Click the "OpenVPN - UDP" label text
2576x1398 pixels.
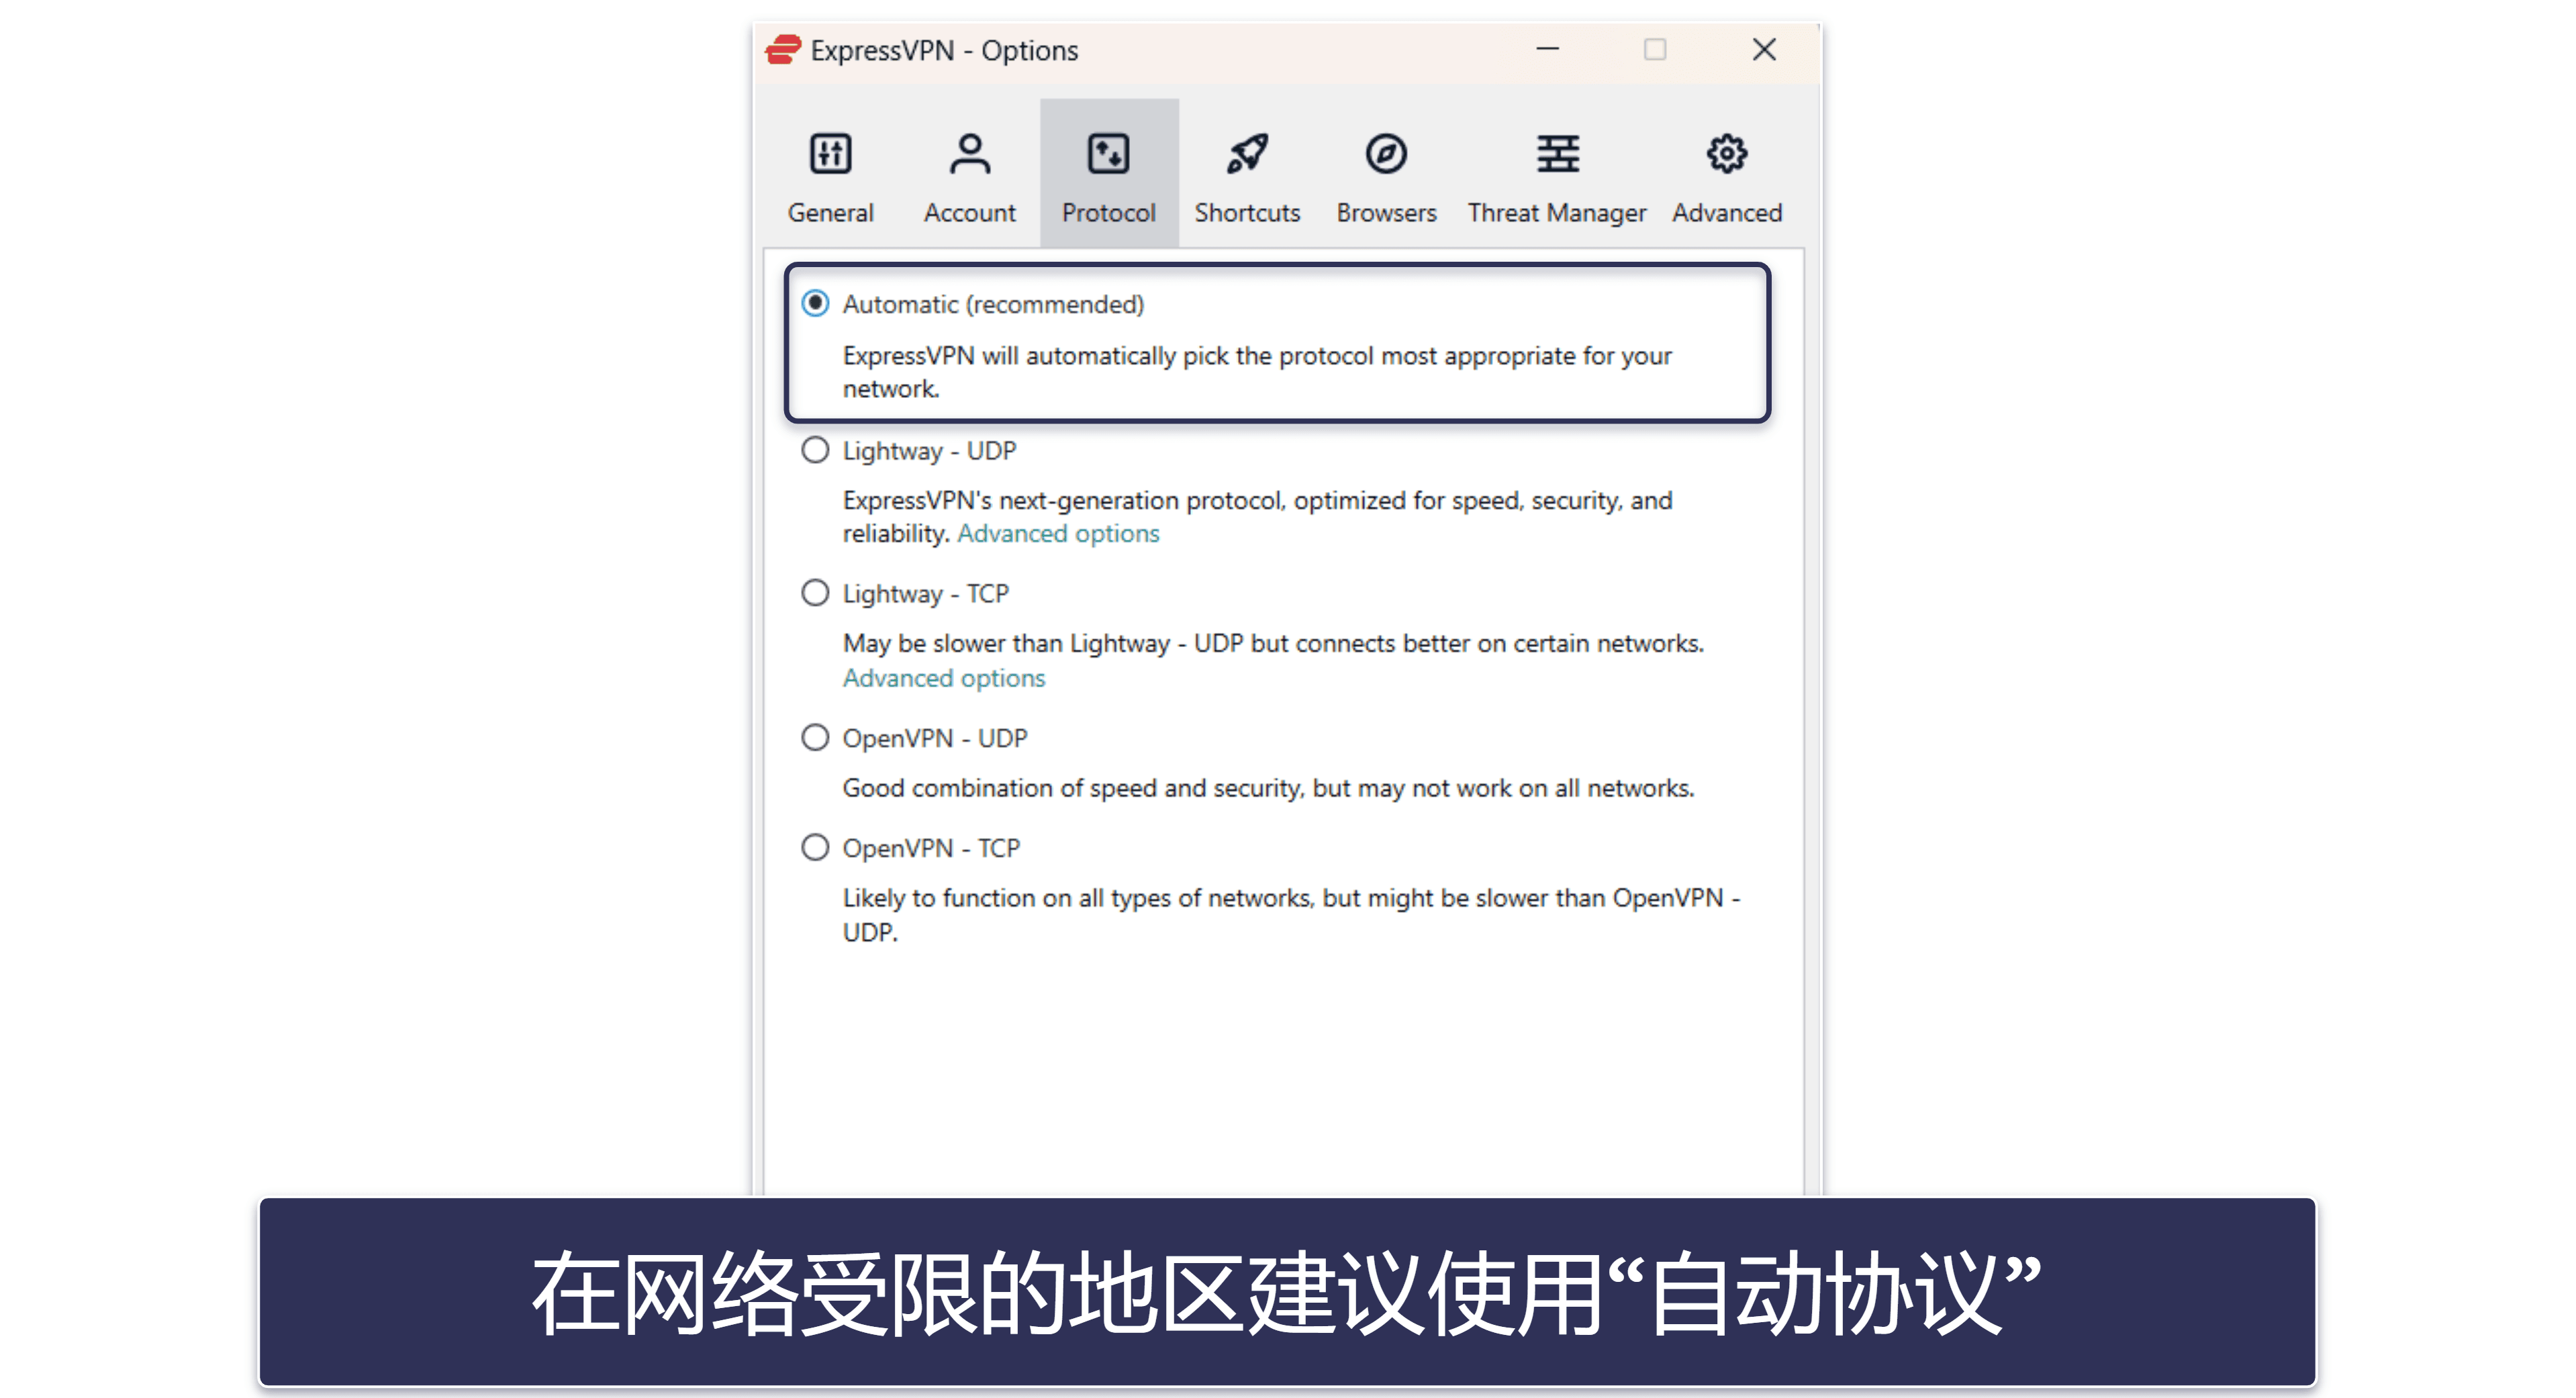coord(934,739)
